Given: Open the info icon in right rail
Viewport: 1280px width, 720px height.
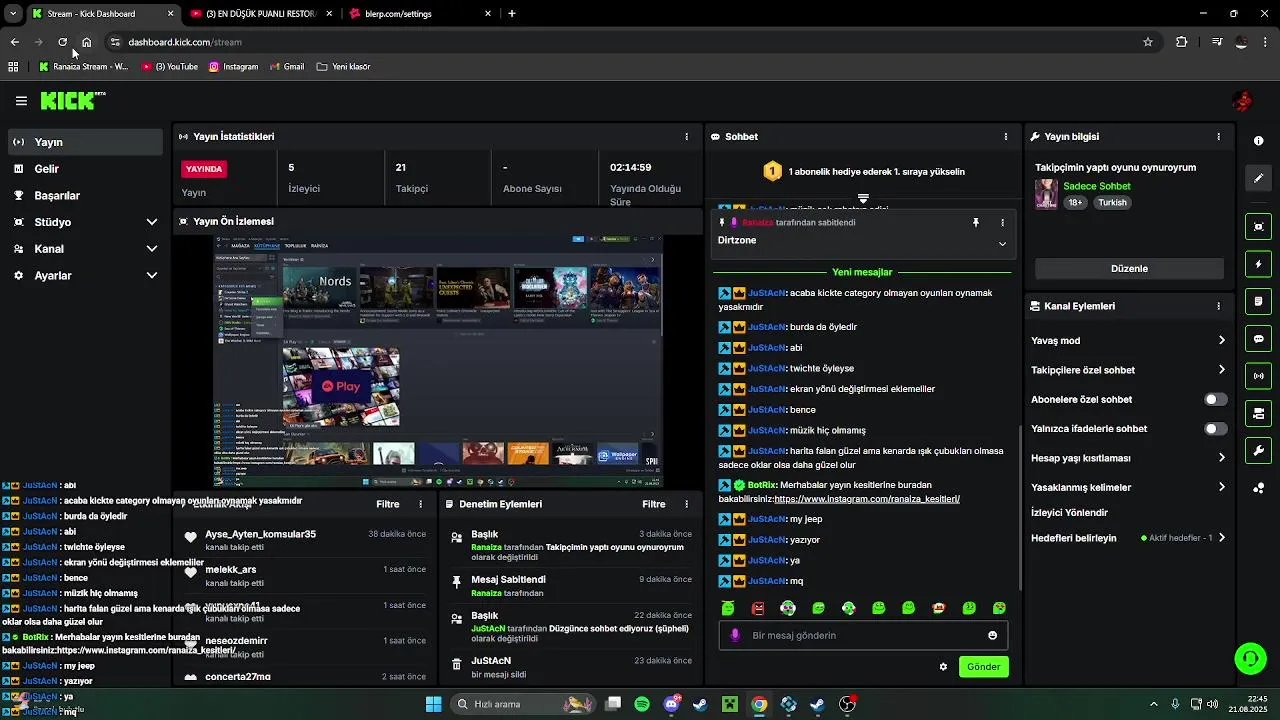Looking at the screenshot, I should point(1258,141).
